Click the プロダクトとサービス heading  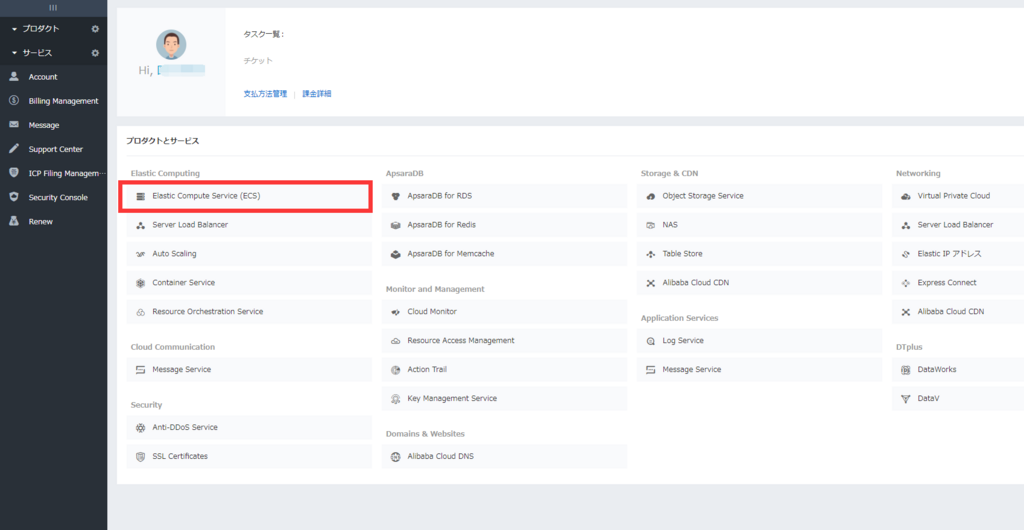[163, 140]
